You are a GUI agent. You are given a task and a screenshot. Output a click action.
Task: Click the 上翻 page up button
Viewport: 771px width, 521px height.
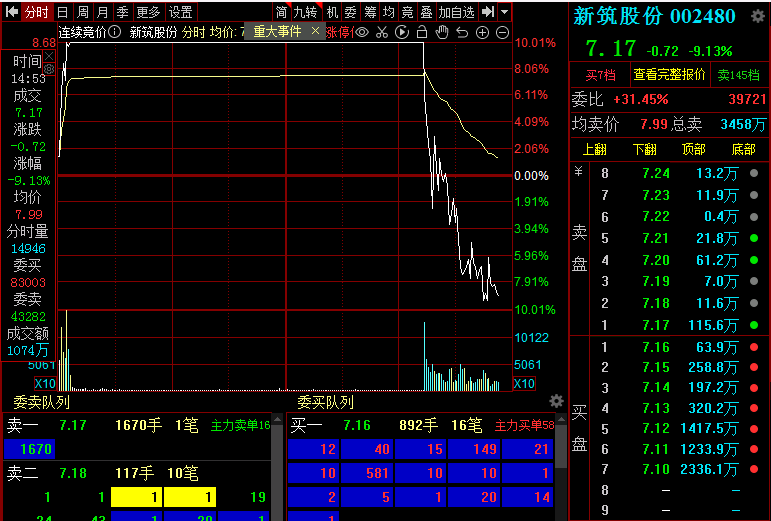coord(594,149)
